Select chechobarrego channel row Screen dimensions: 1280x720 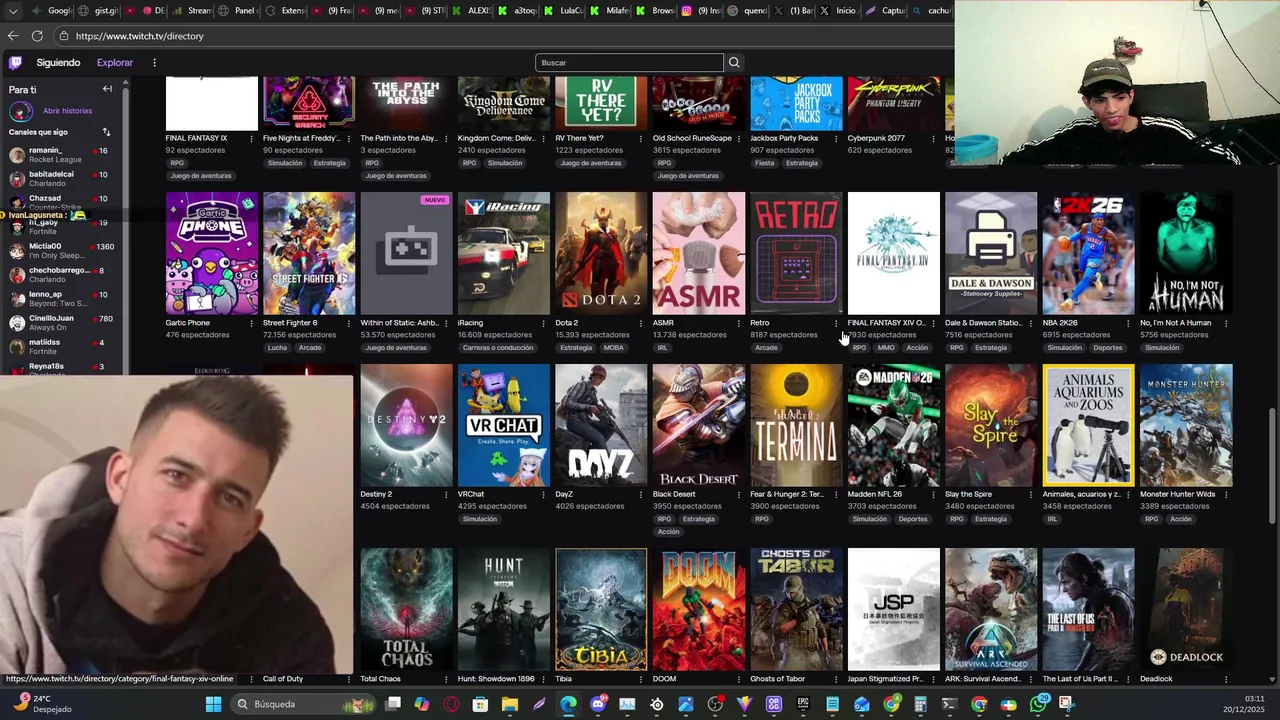tap(60, 275)
